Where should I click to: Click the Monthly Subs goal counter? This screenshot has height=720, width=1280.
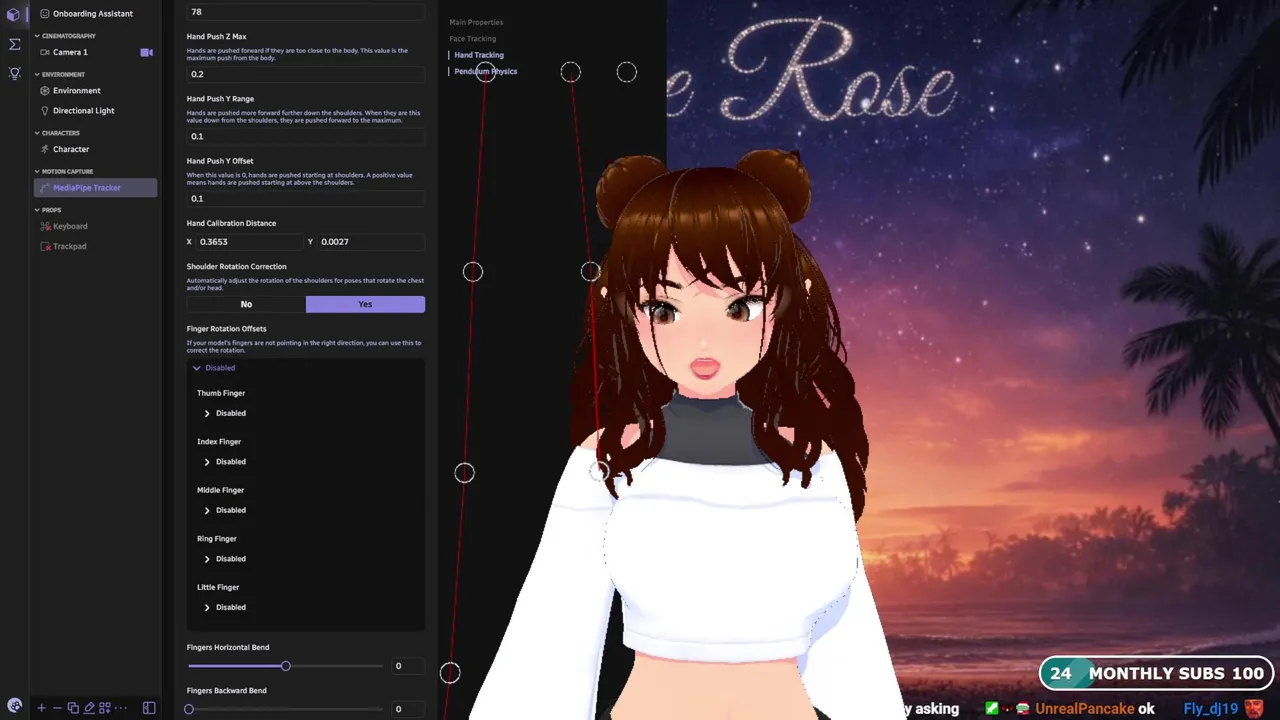(x=1156, y=673)
